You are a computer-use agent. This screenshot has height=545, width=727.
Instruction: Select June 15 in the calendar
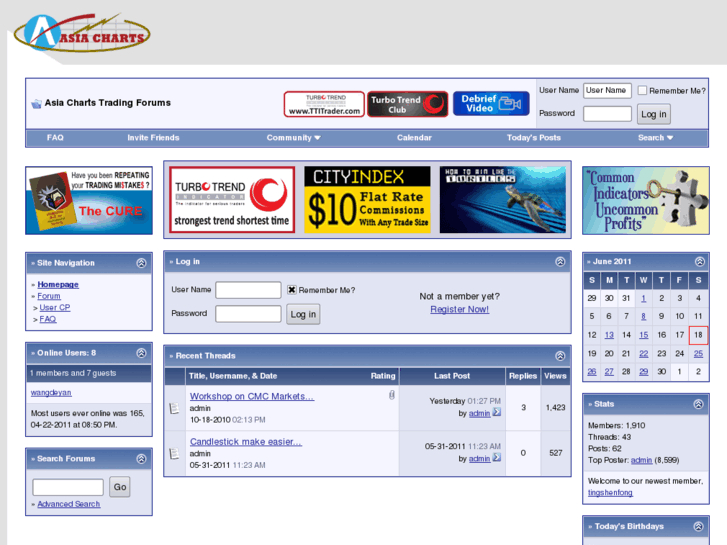tap(644, 335)
